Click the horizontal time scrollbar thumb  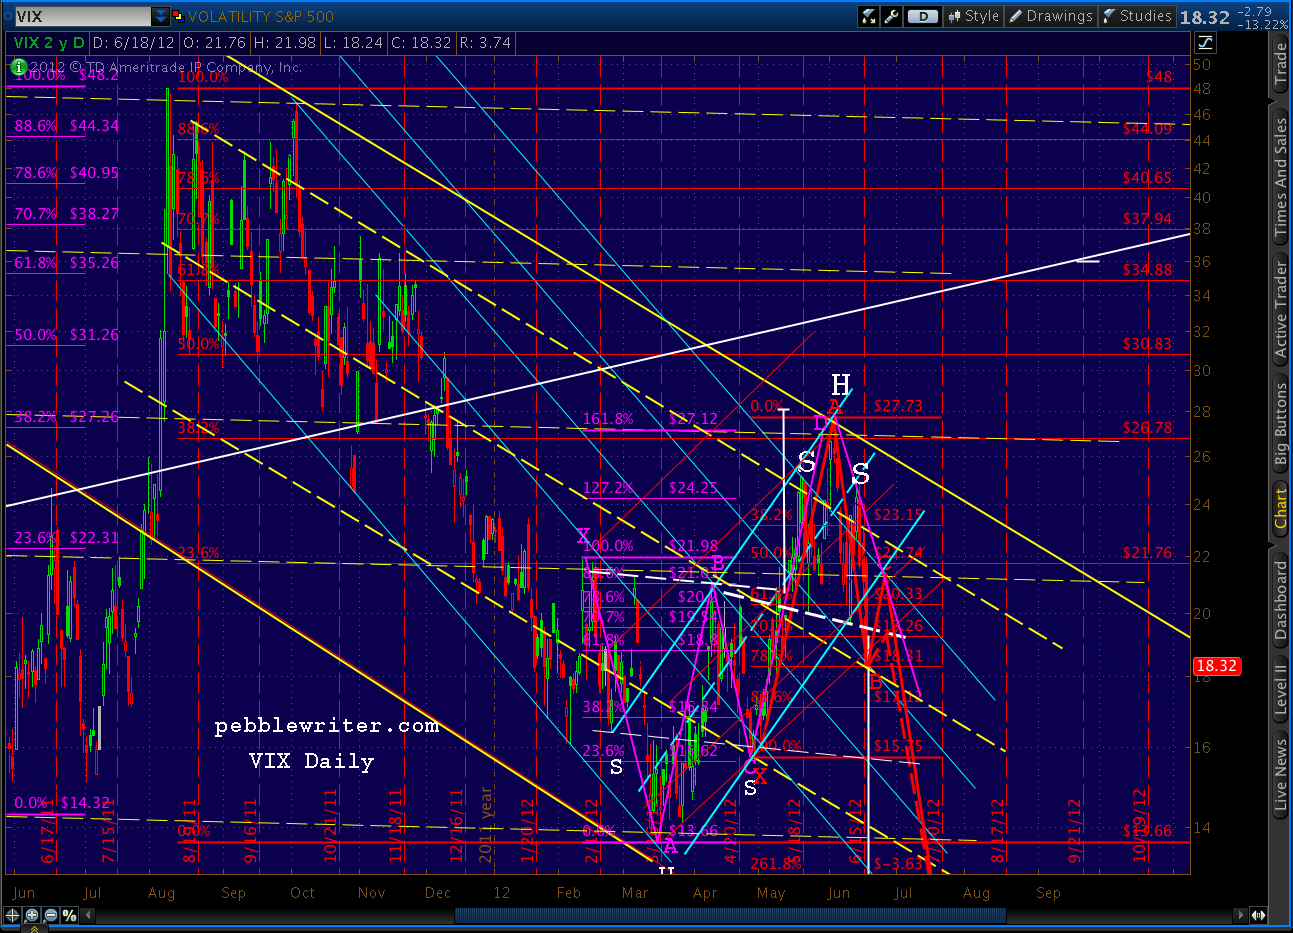730,915
